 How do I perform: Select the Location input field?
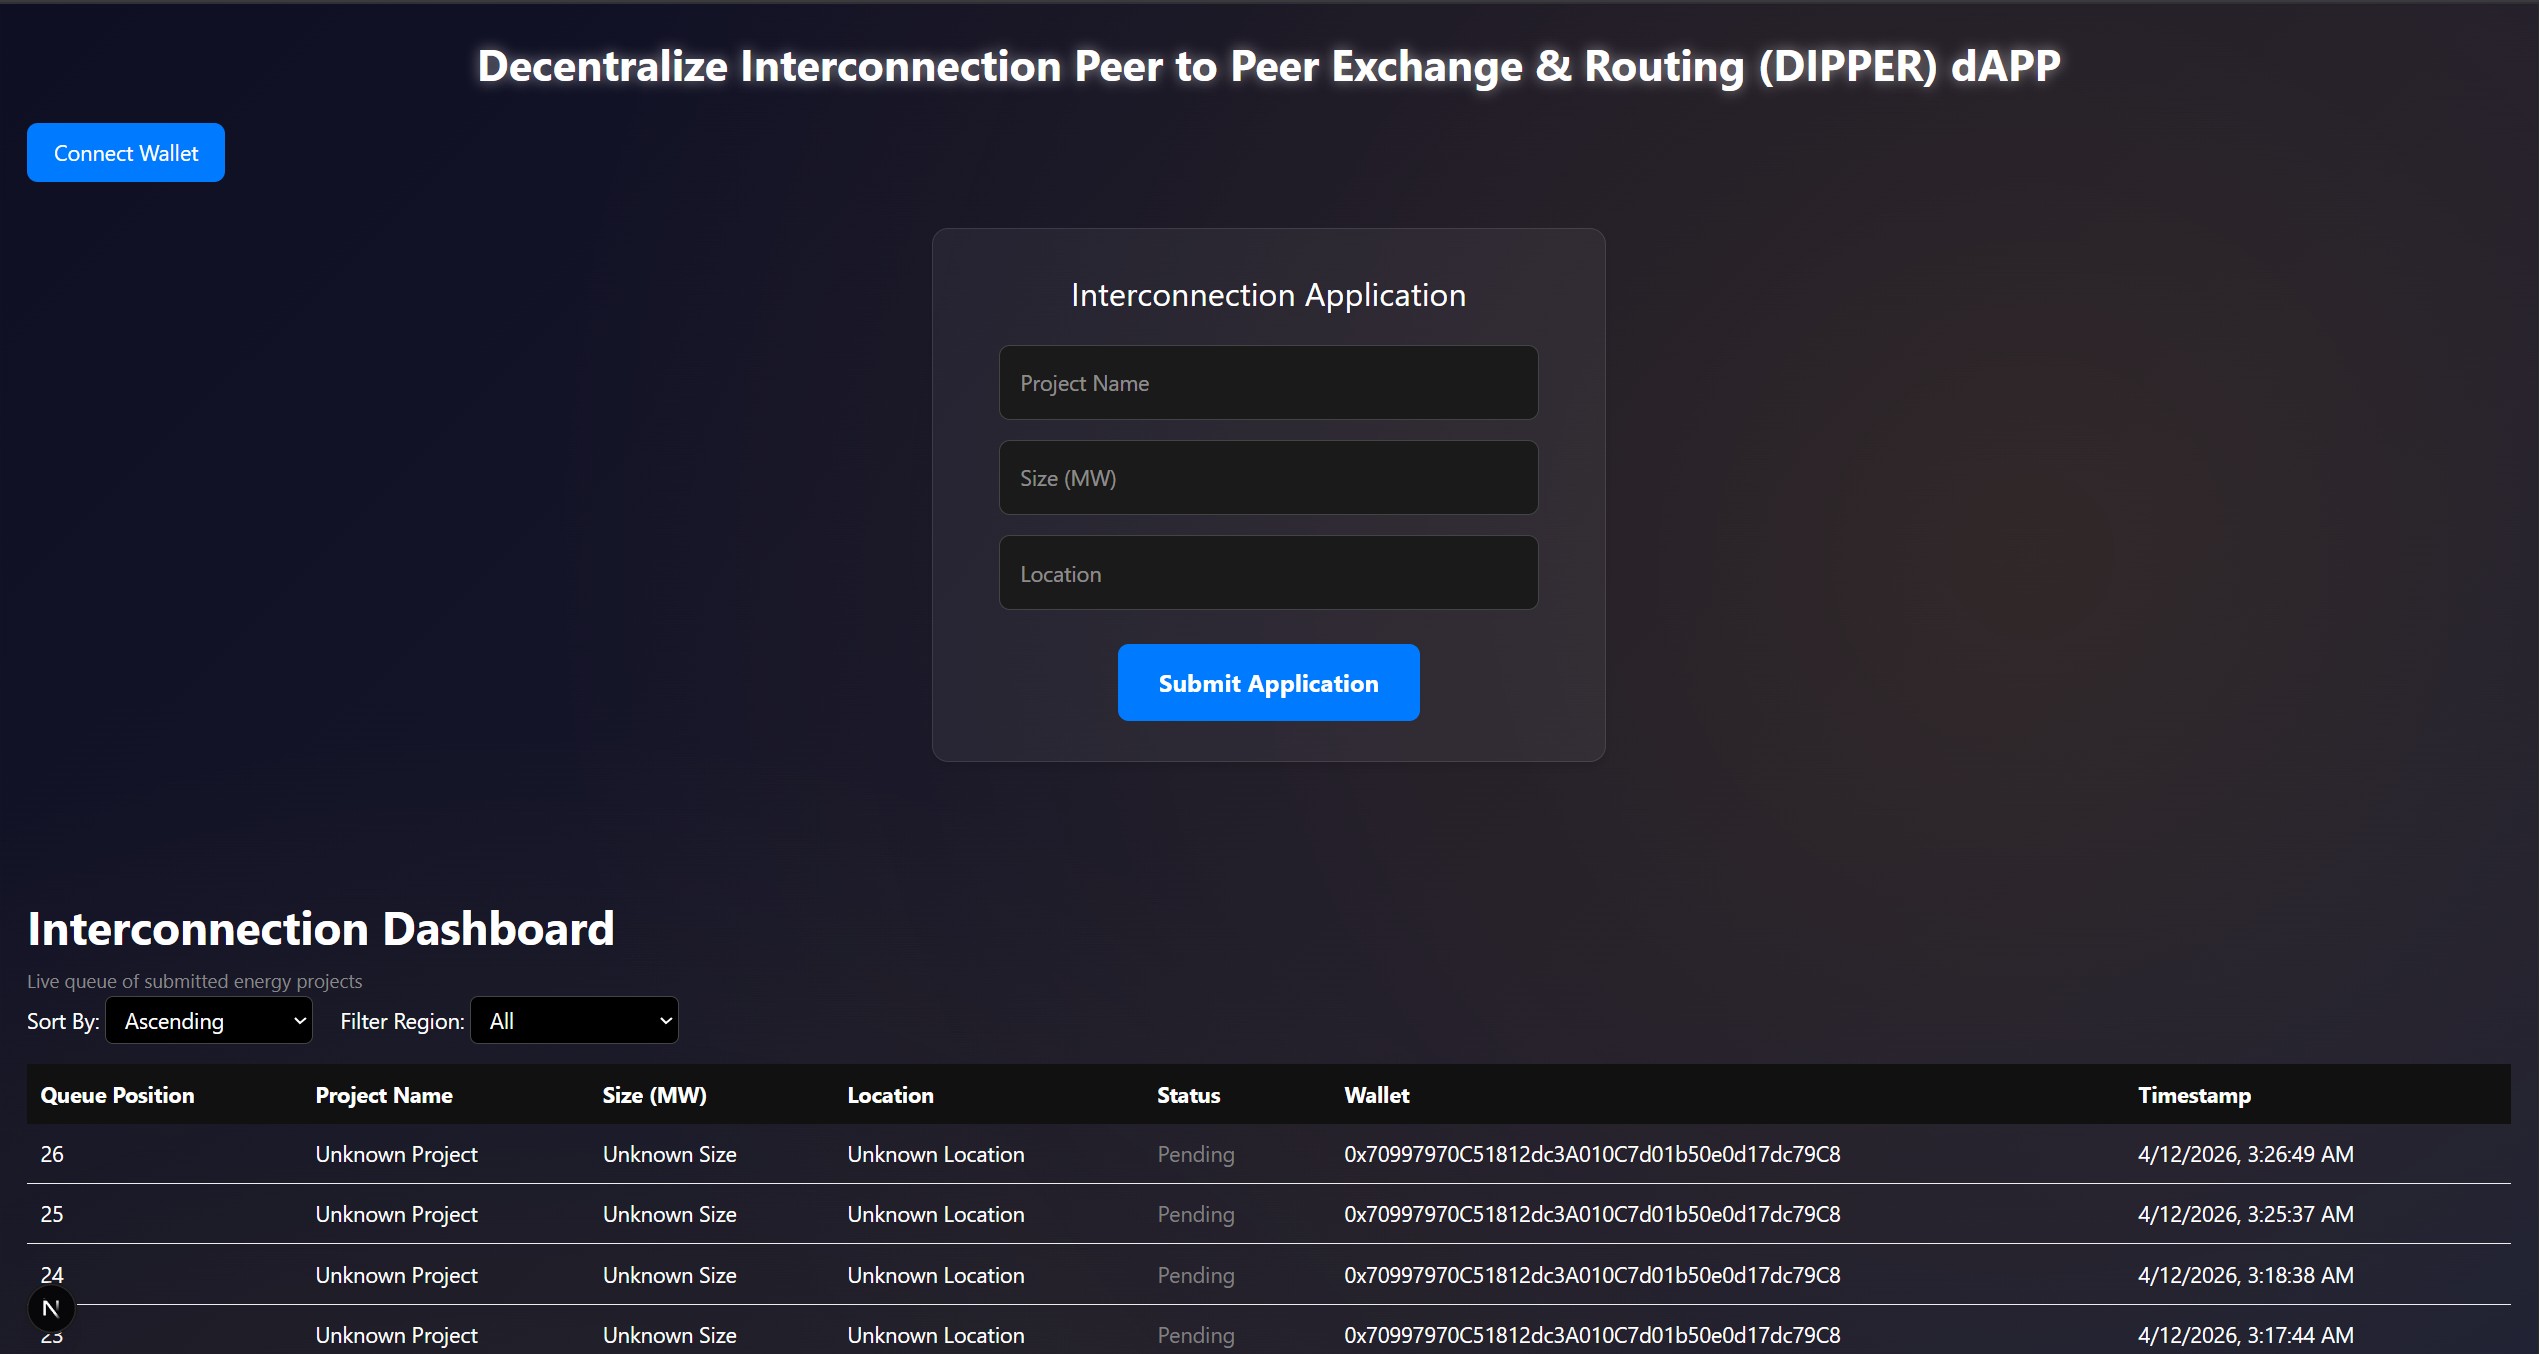pyautogui.click(x=1268, y=574)
